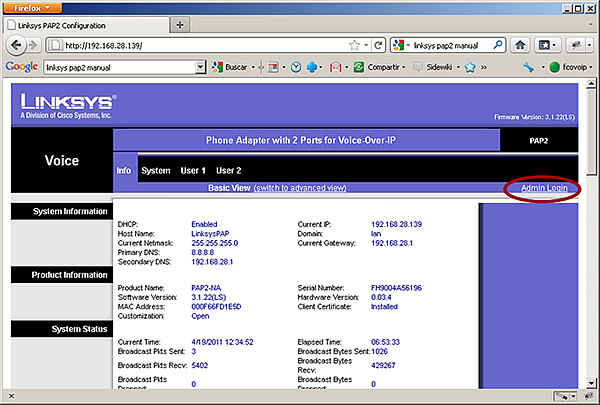This screenshot has height=405, width=600.
Task: Click the Serial Number value FH9004A56196
Action: (x=396, y=288)
